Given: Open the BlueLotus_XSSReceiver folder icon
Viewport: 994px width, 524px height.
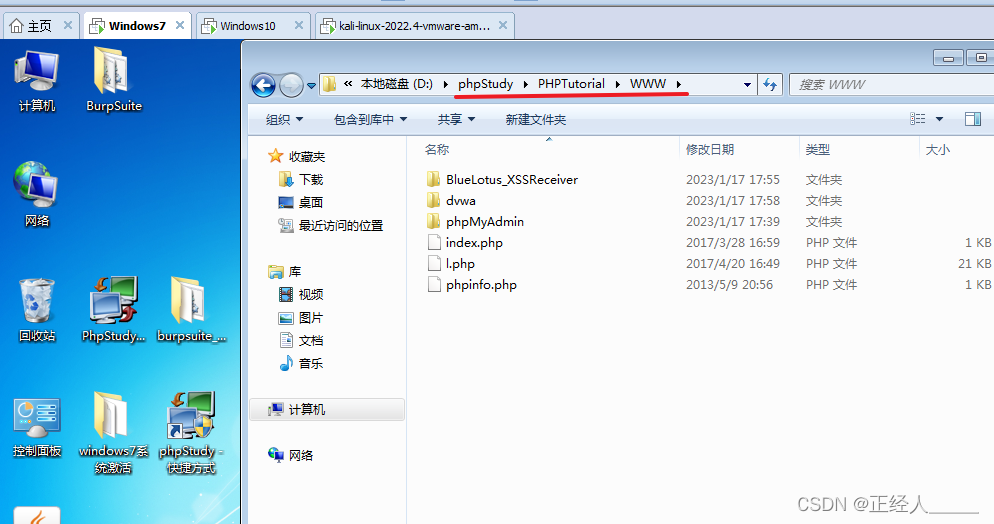Looking at the screenshot, I should (434, 179).
